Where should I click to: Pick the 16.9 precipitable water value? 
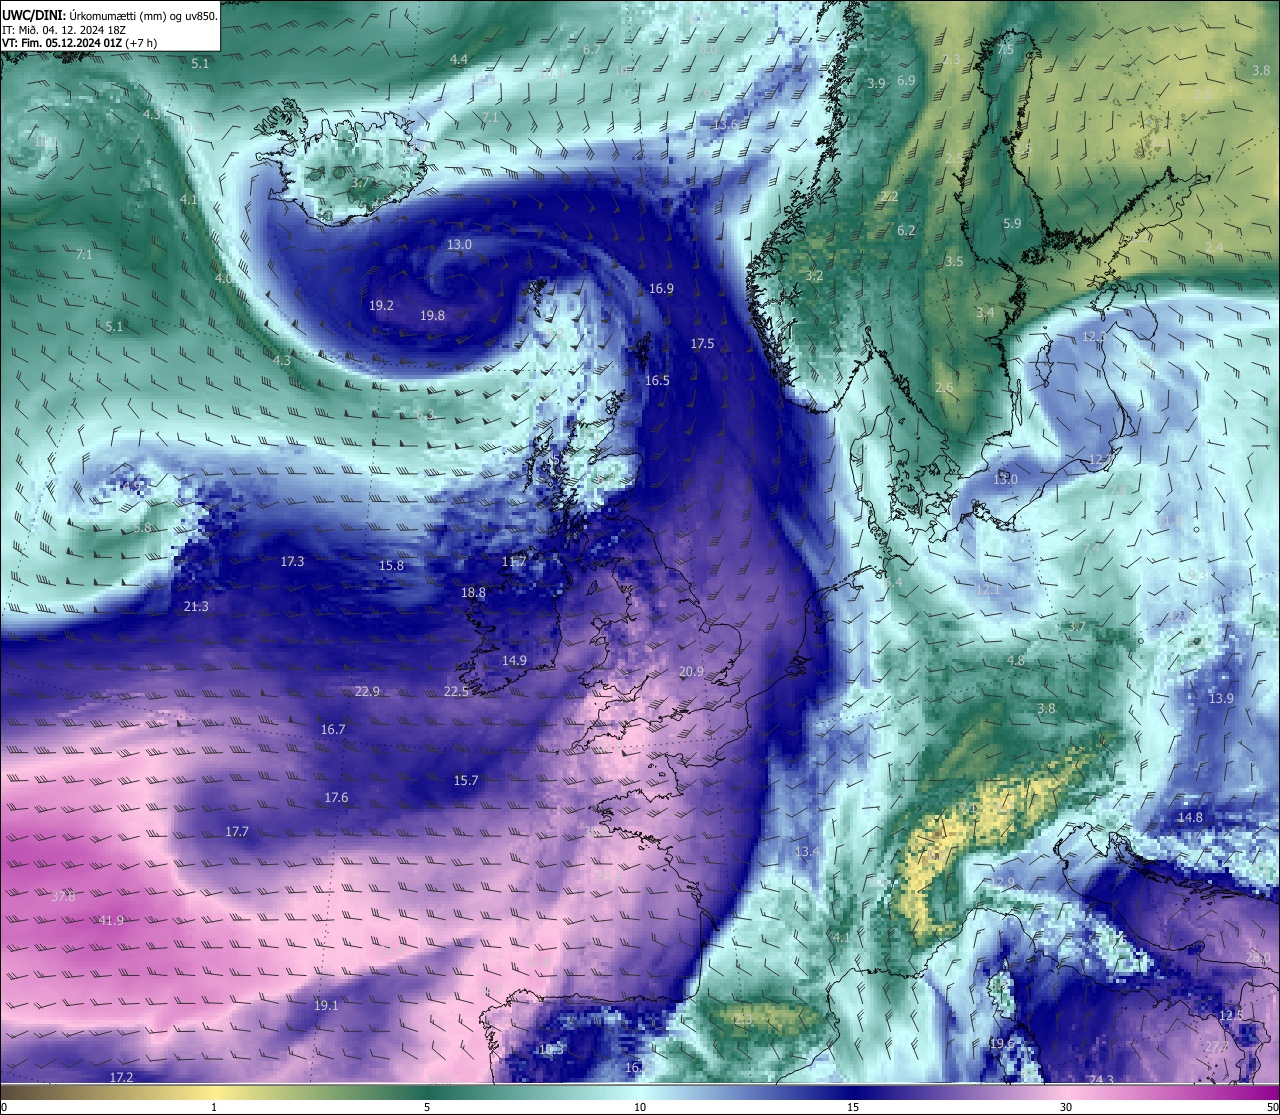tap(661, 288)
